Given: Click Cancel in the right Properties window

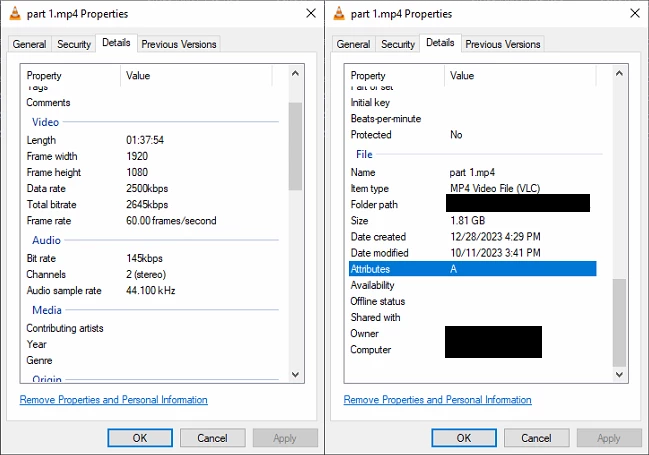Looking at the screenshot, I should [536, 438].
